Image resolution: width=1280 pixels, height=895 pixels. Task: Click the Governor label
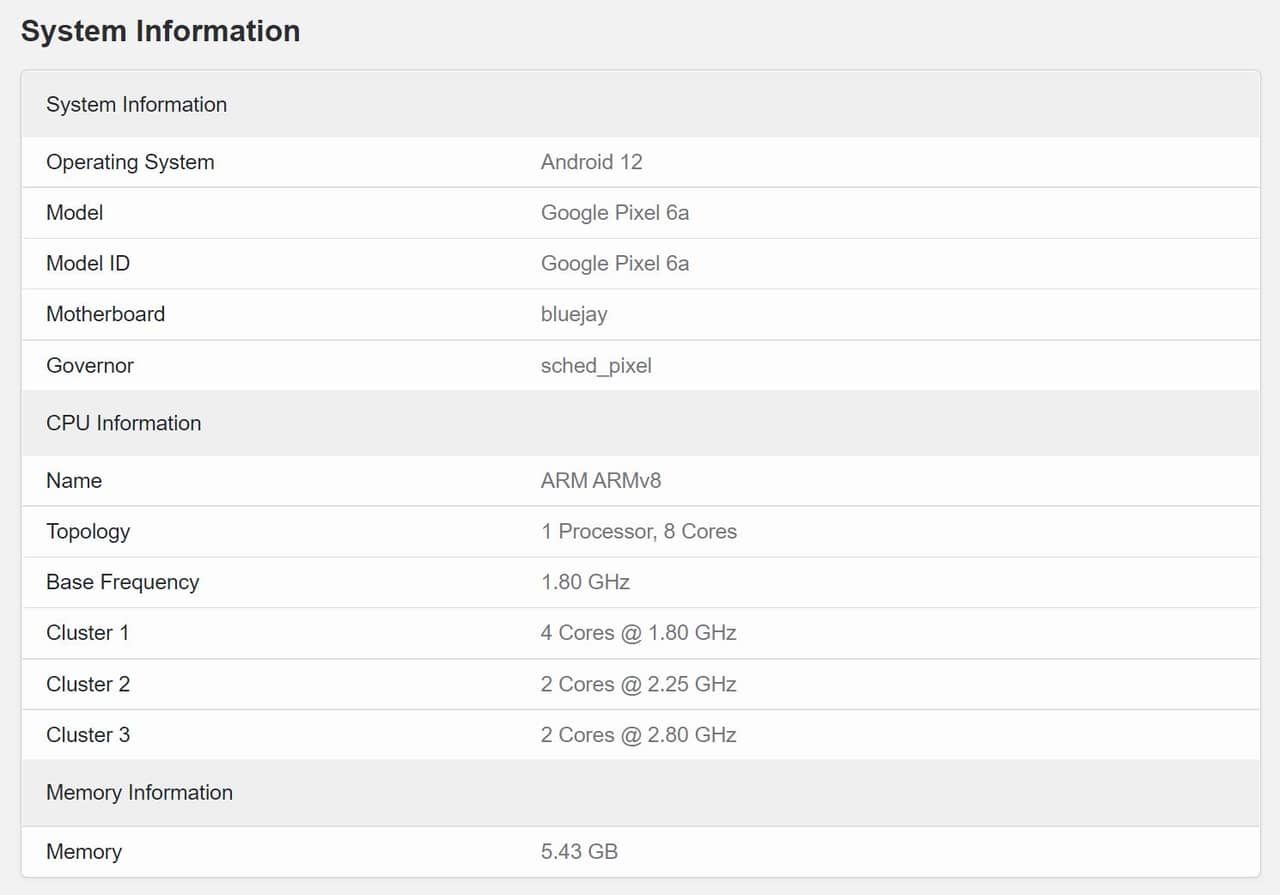pos(90,366)
